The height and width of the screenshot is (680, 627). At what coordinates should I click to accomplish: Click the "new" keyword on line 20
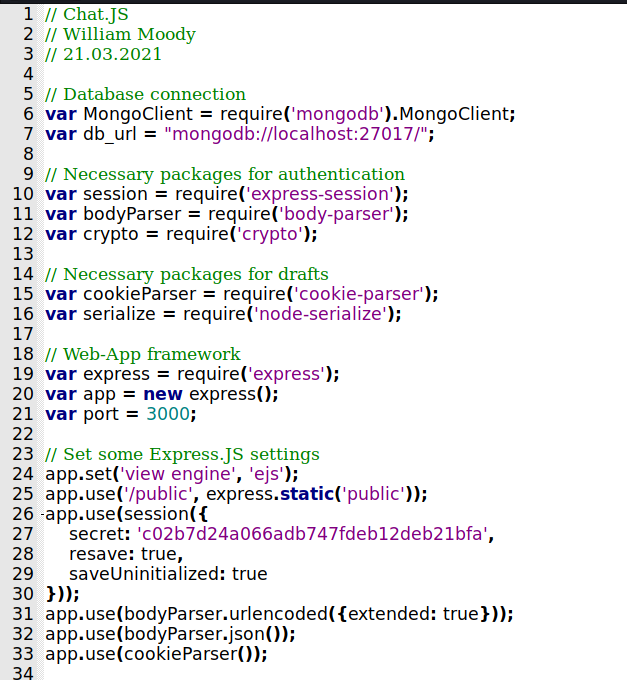(163, 394)
